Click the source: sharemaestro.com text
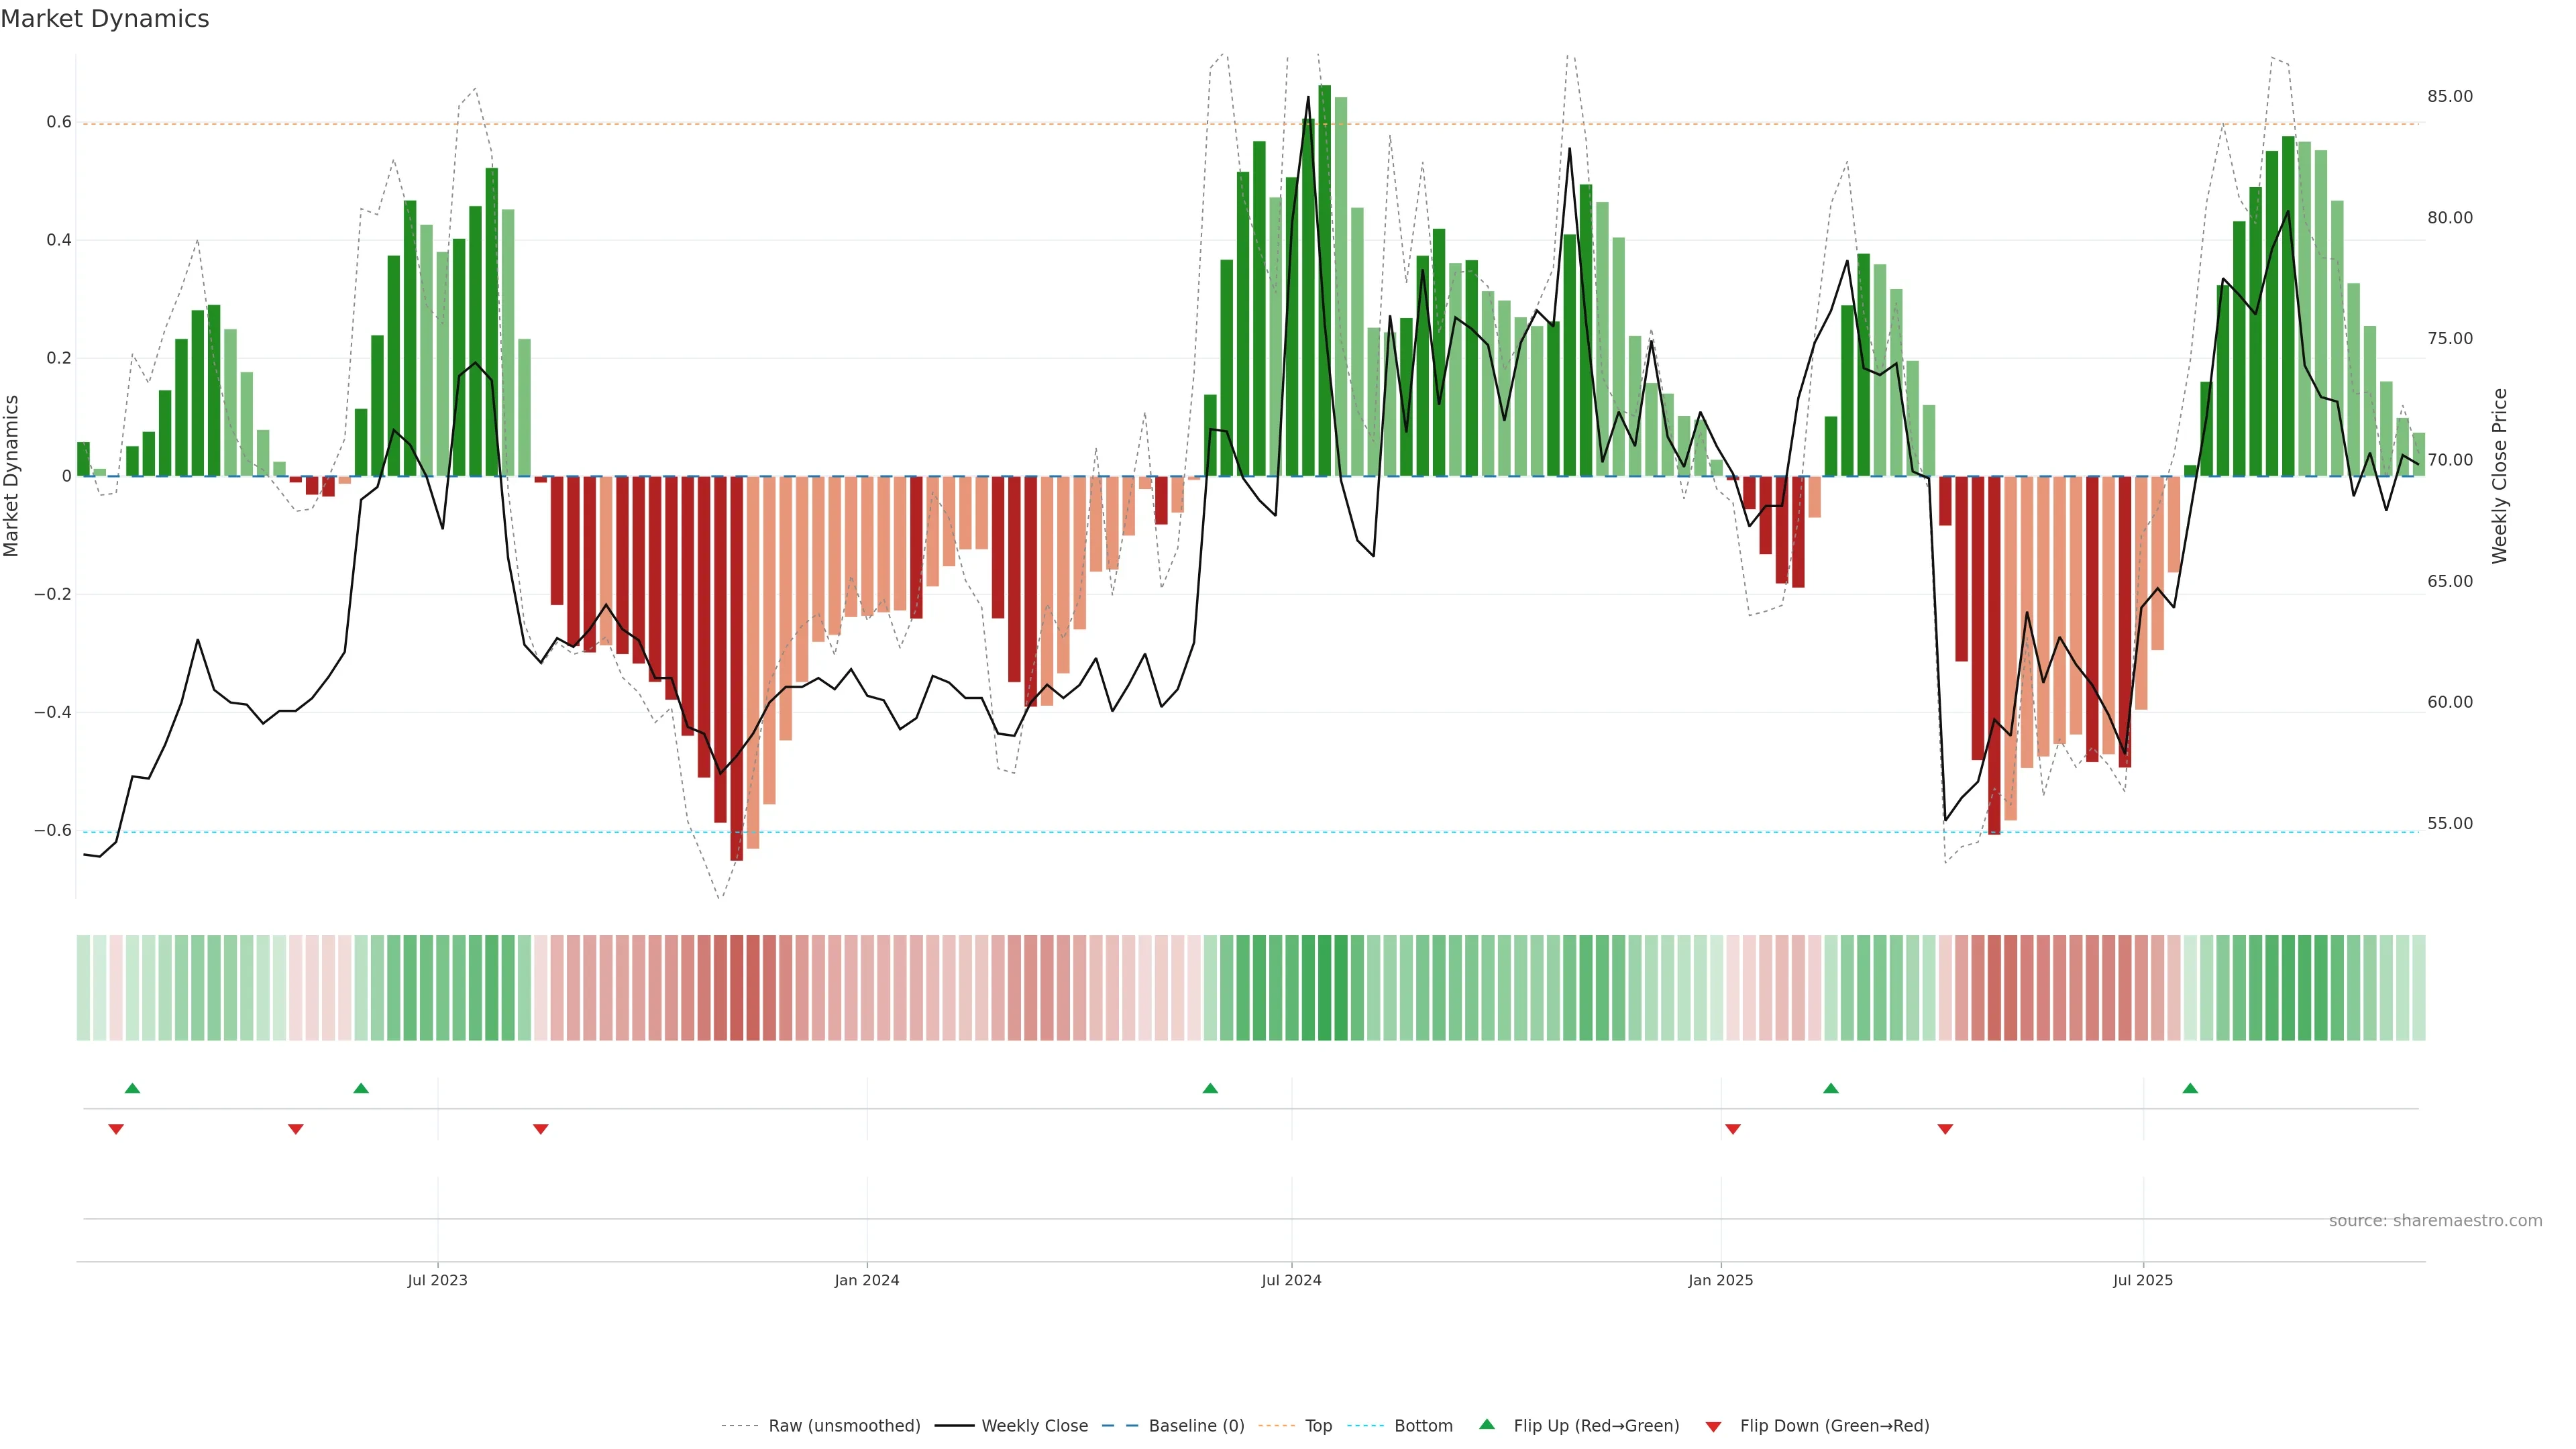The image size is (2576, 1449). [x=2435, y=1221]
